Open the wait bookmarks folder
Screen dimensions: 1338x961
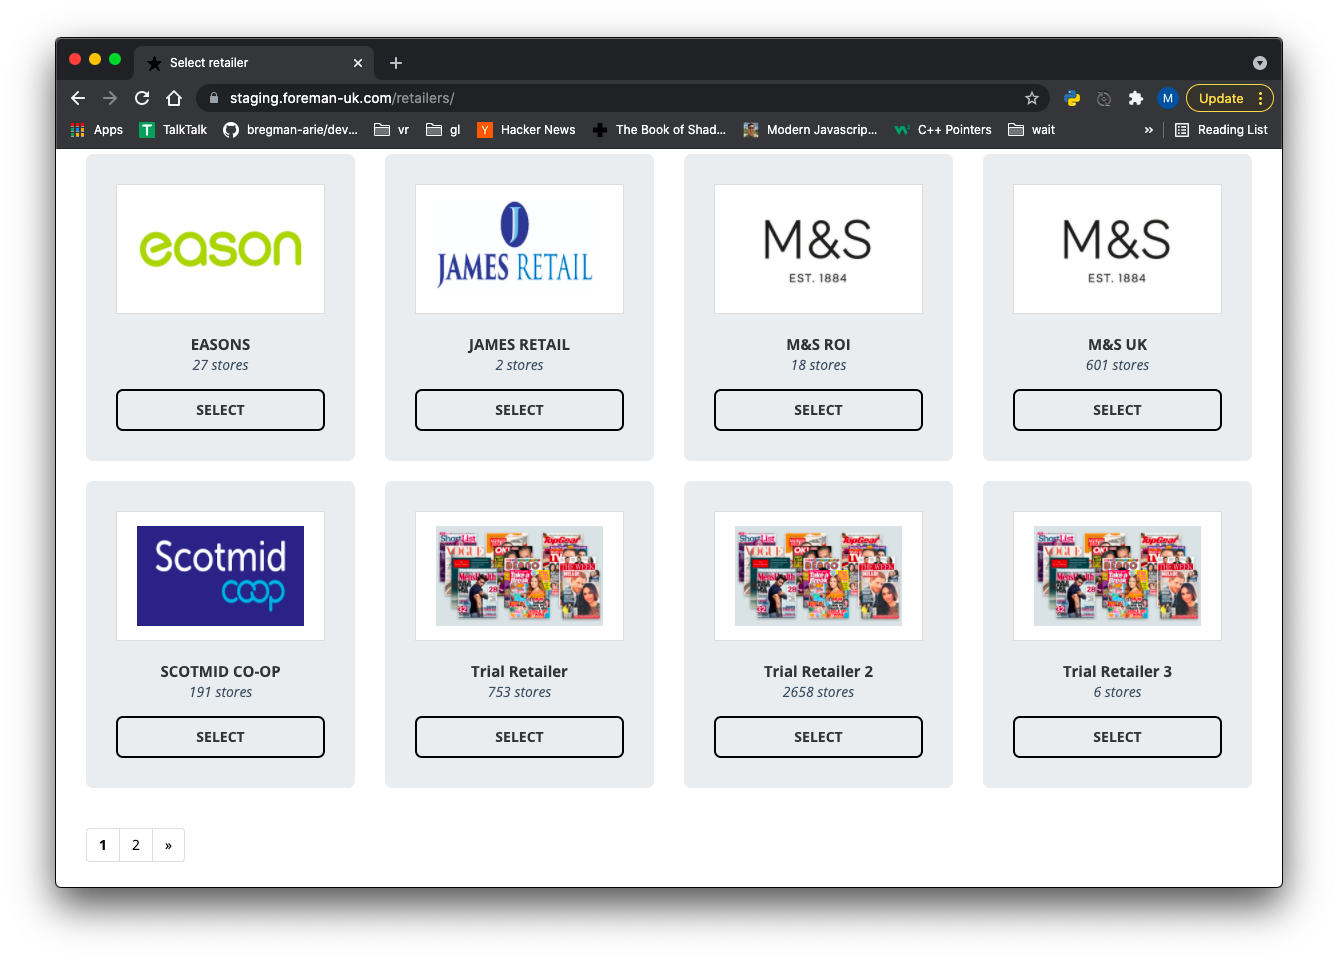[x=1032, y=130]
